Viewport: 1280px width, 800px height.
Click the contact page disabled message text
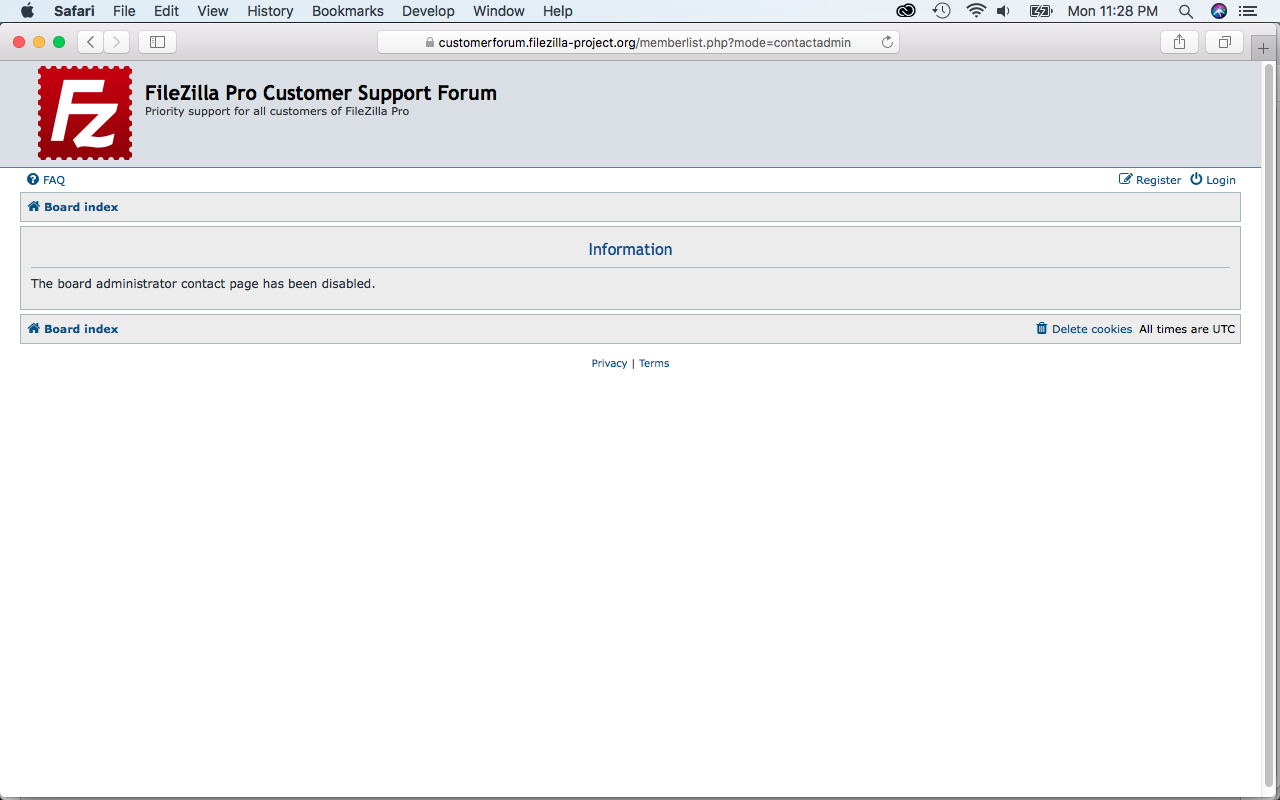[x=203, y=284]
